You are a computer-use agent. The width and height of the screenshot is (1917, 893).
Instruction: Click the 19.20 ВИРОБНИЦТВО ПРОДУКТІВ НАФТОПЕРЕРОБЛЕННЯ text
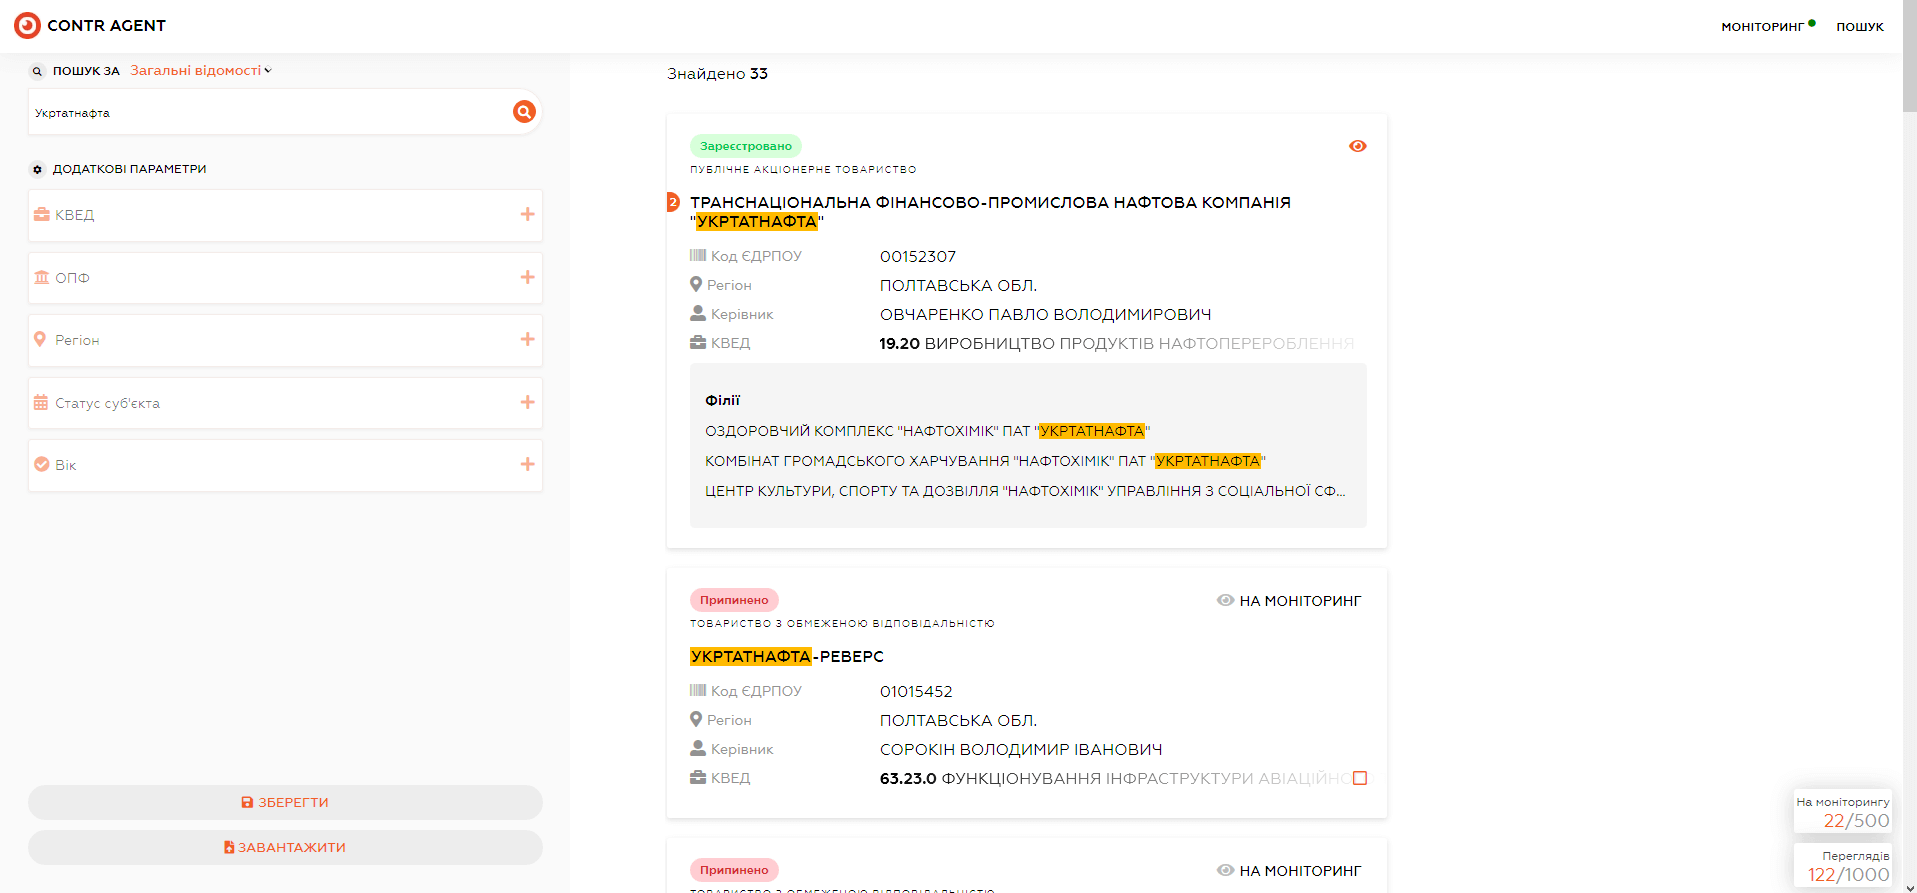point(1117,344)
